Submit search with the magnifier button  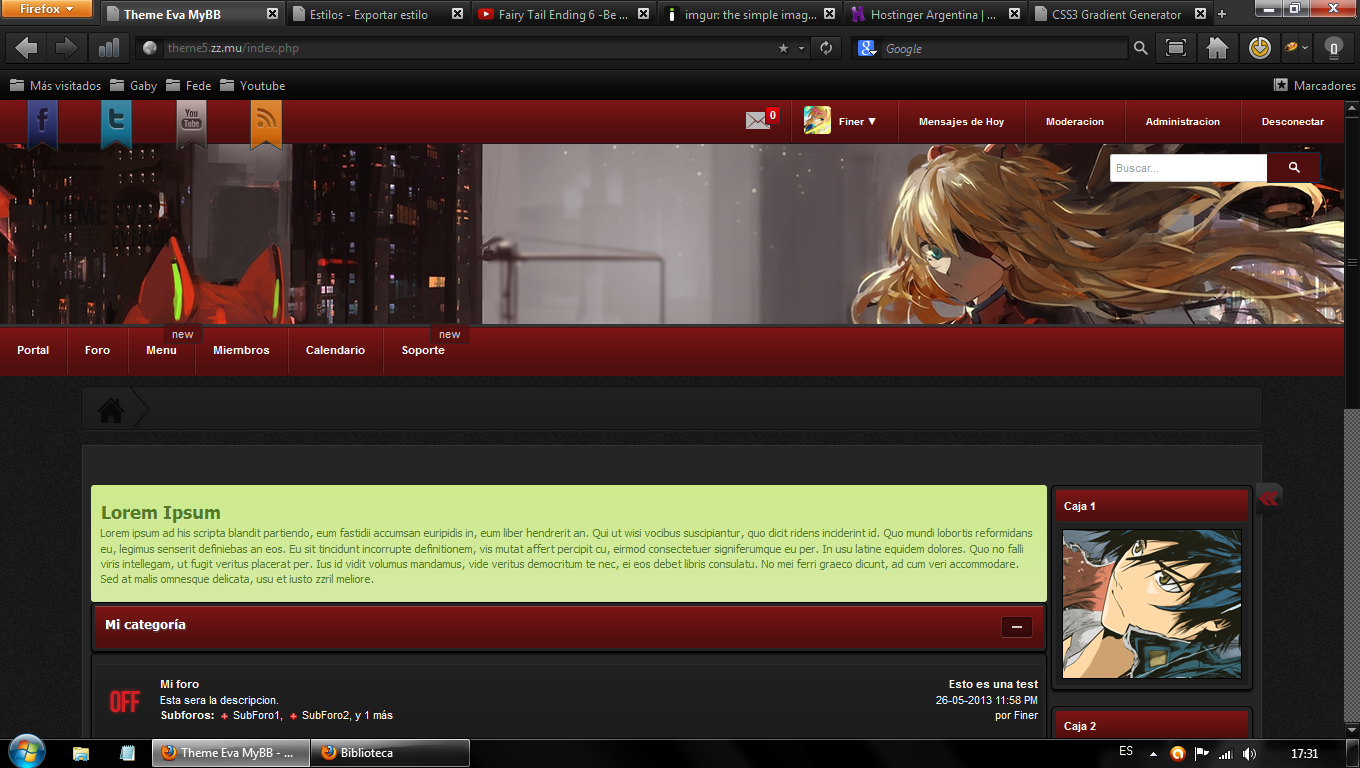click(x=1294, y=168)
